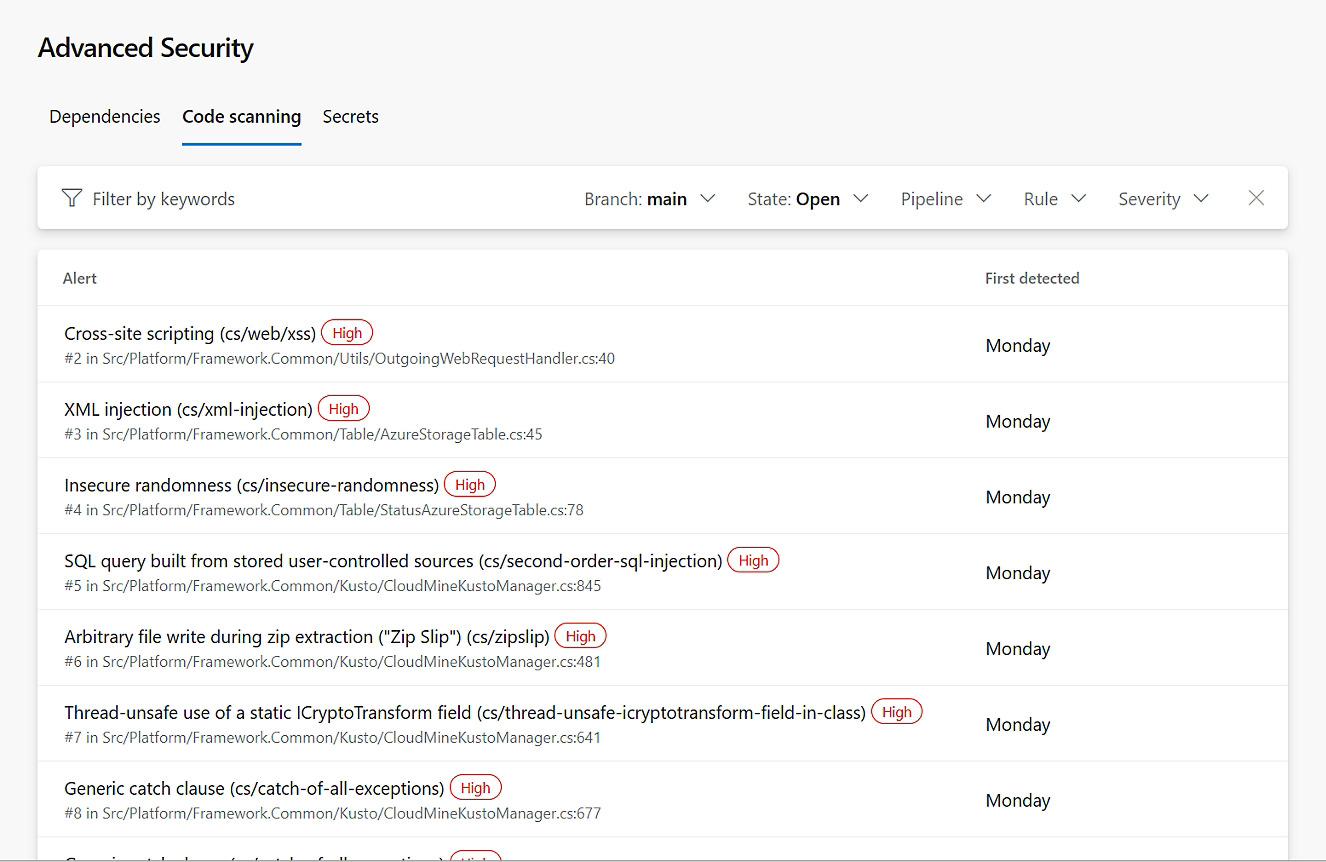Screen dimensions: 1326x862
Task: Click the High badge on Zip Slip alert
Action: click(580, 635)
